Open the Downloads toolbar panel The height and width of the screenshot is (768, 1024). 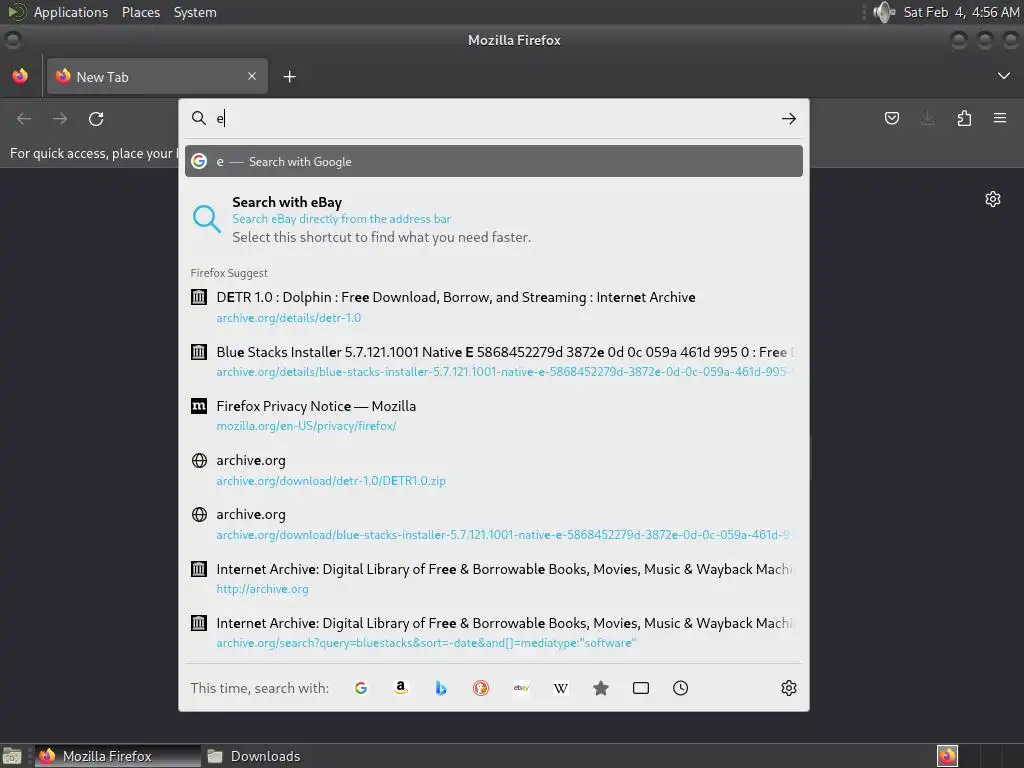tap(927, 118)
